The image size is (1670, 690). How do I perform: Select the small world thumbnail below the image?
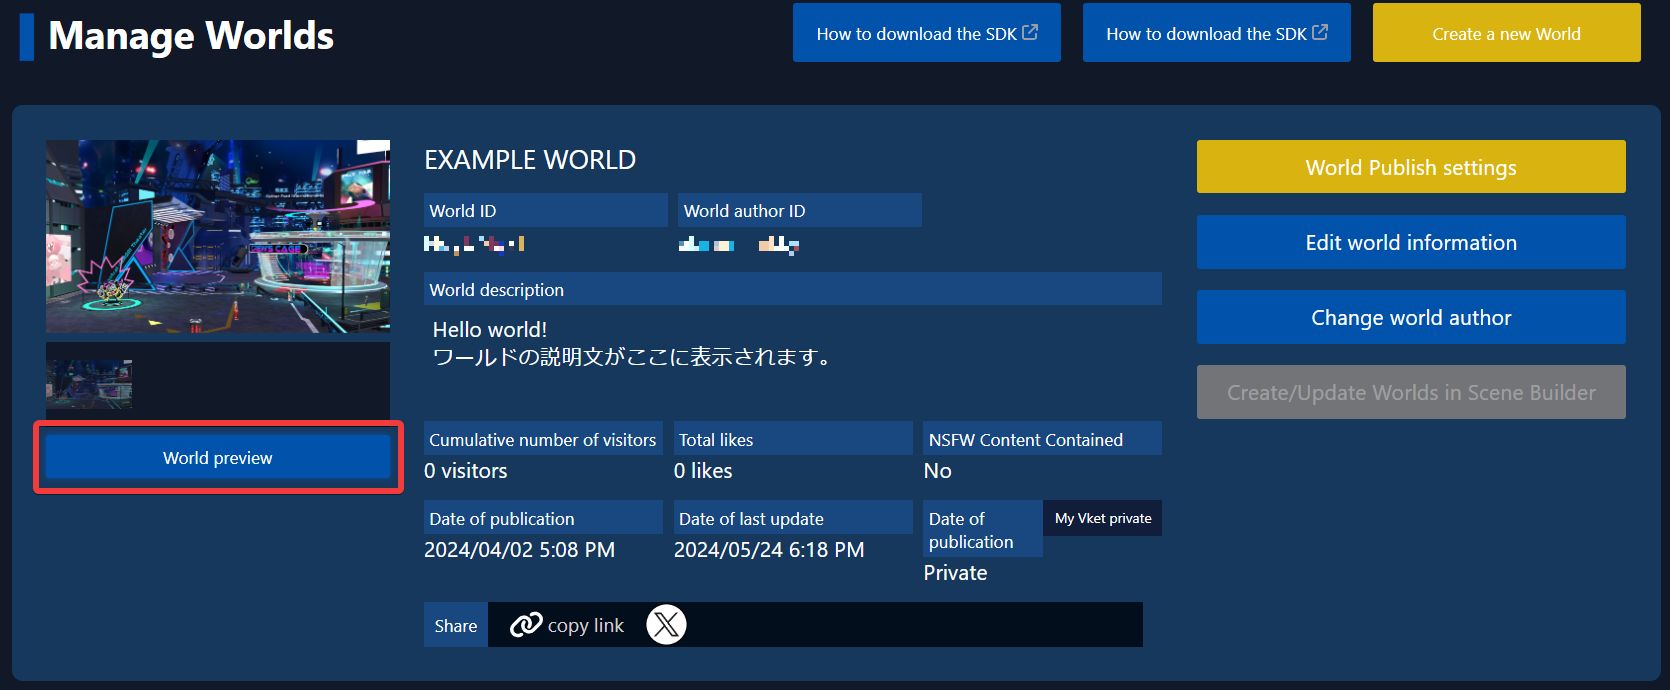coord(89,384)
